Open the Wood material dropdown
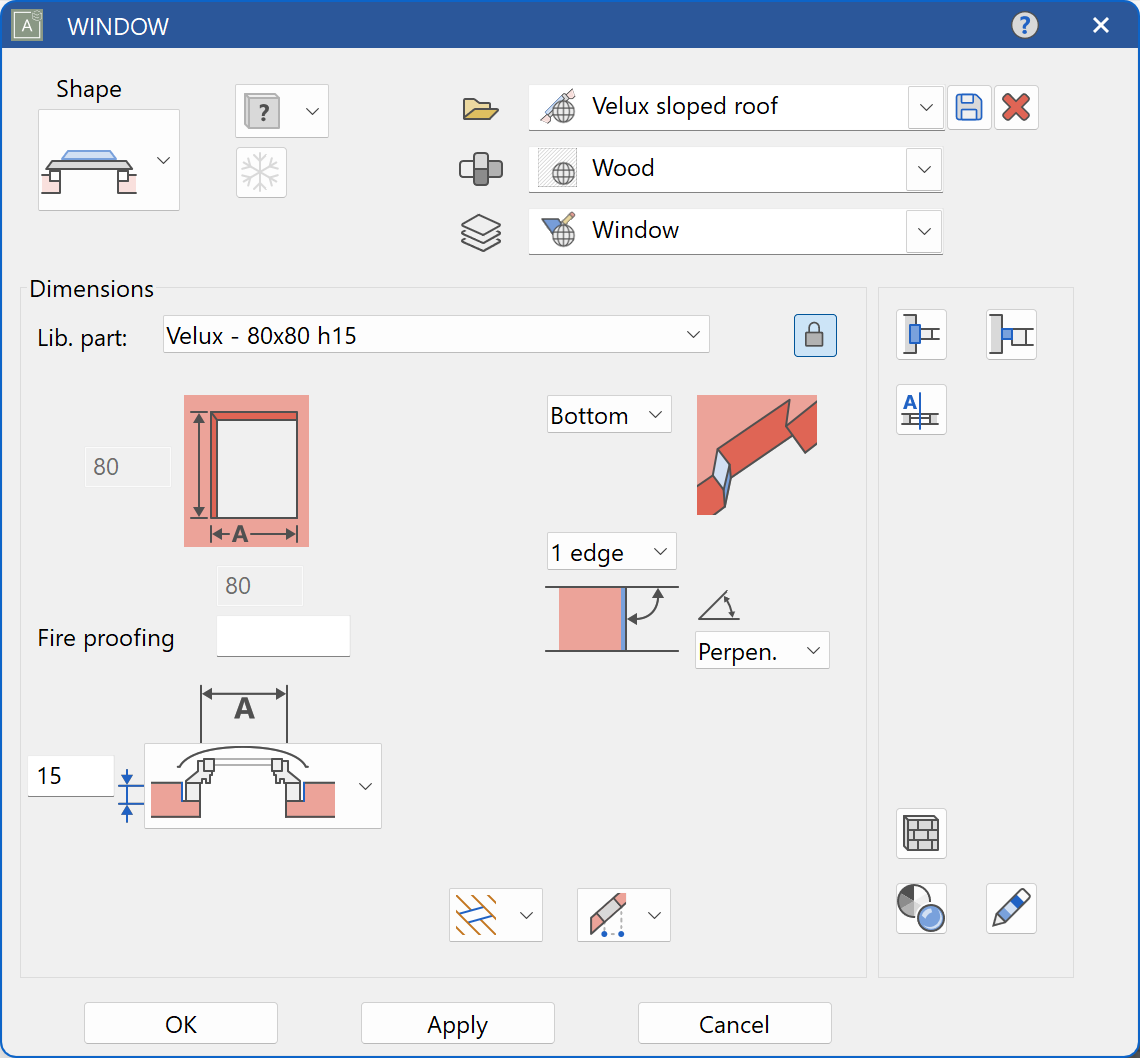The width and height of the screenshot is (1140, 1058). point(924,169)
